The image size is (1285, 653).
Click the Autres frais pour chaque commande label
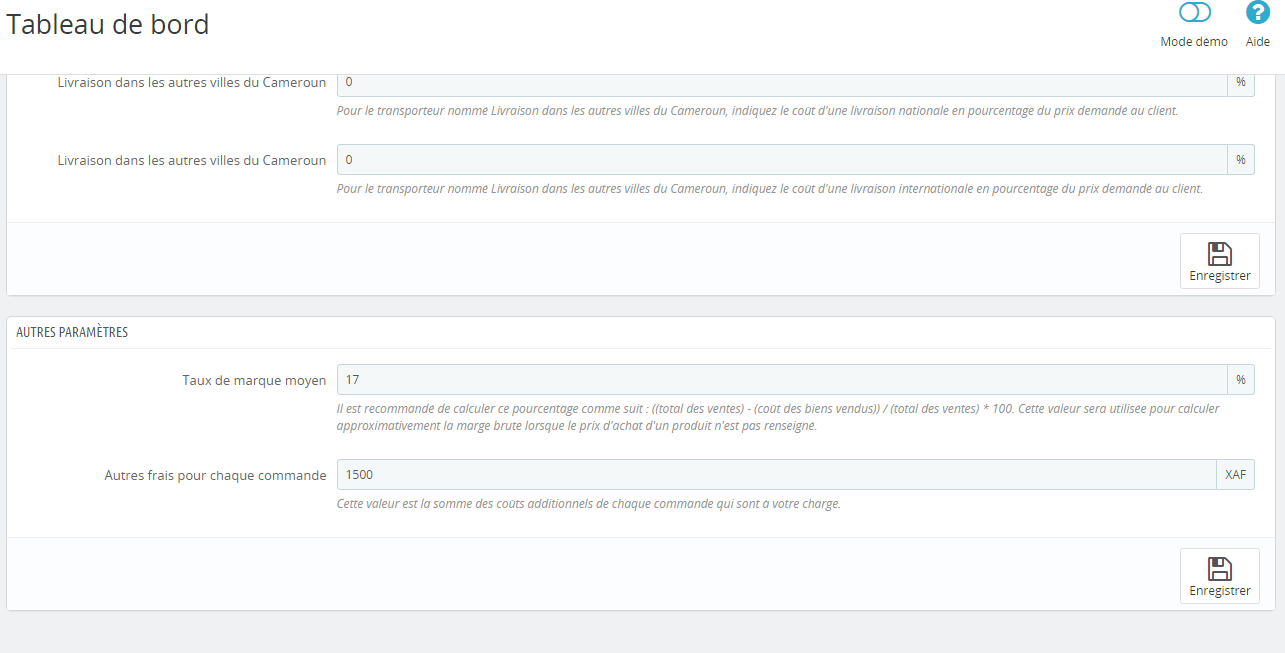pos(215,476)
